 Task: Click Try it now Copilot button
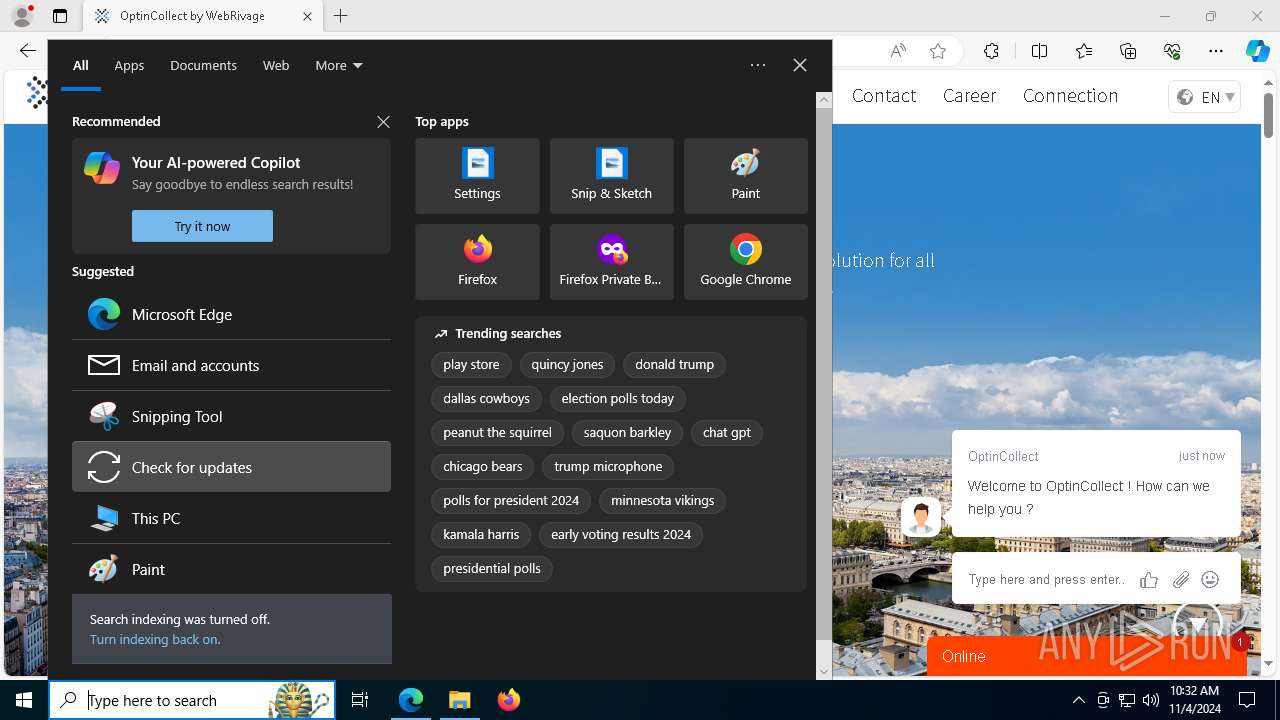click(202, 226)
